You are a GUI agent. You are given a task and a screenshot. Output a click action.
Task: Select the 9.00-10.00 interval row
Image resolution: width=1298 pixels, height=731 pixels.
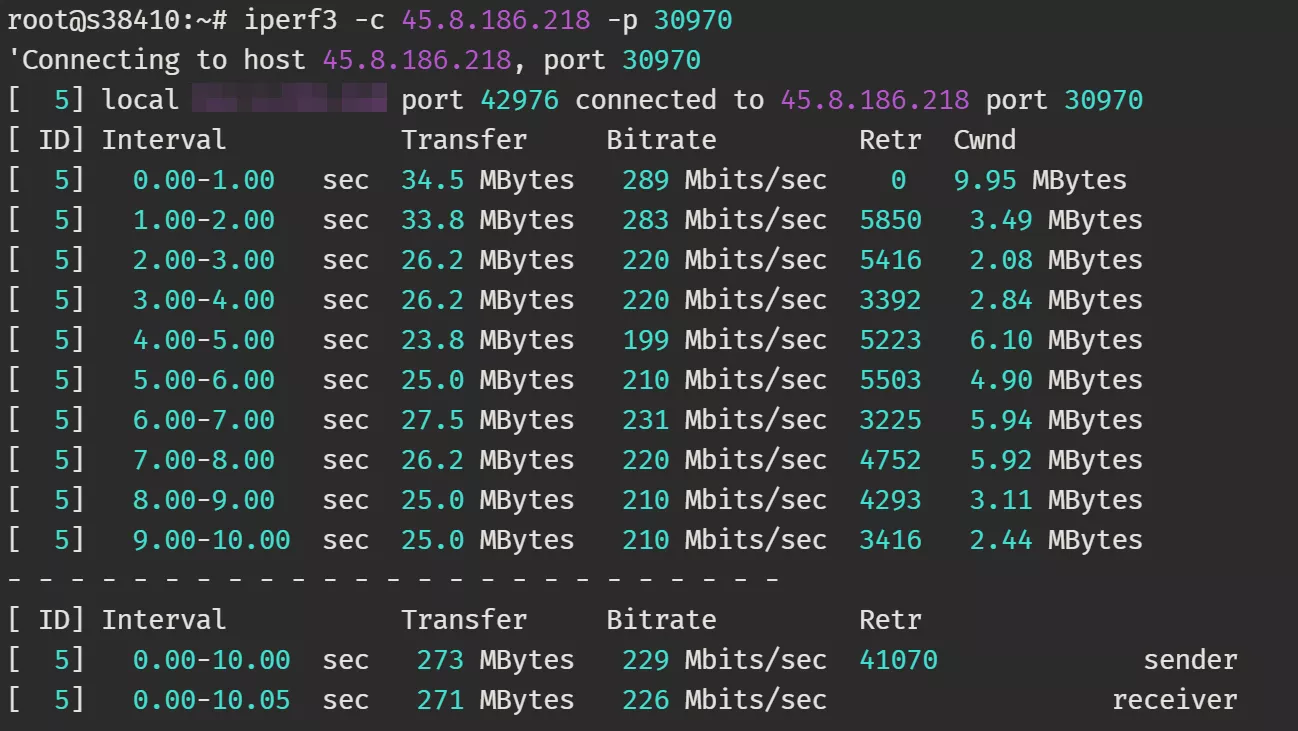click(211, 540)
